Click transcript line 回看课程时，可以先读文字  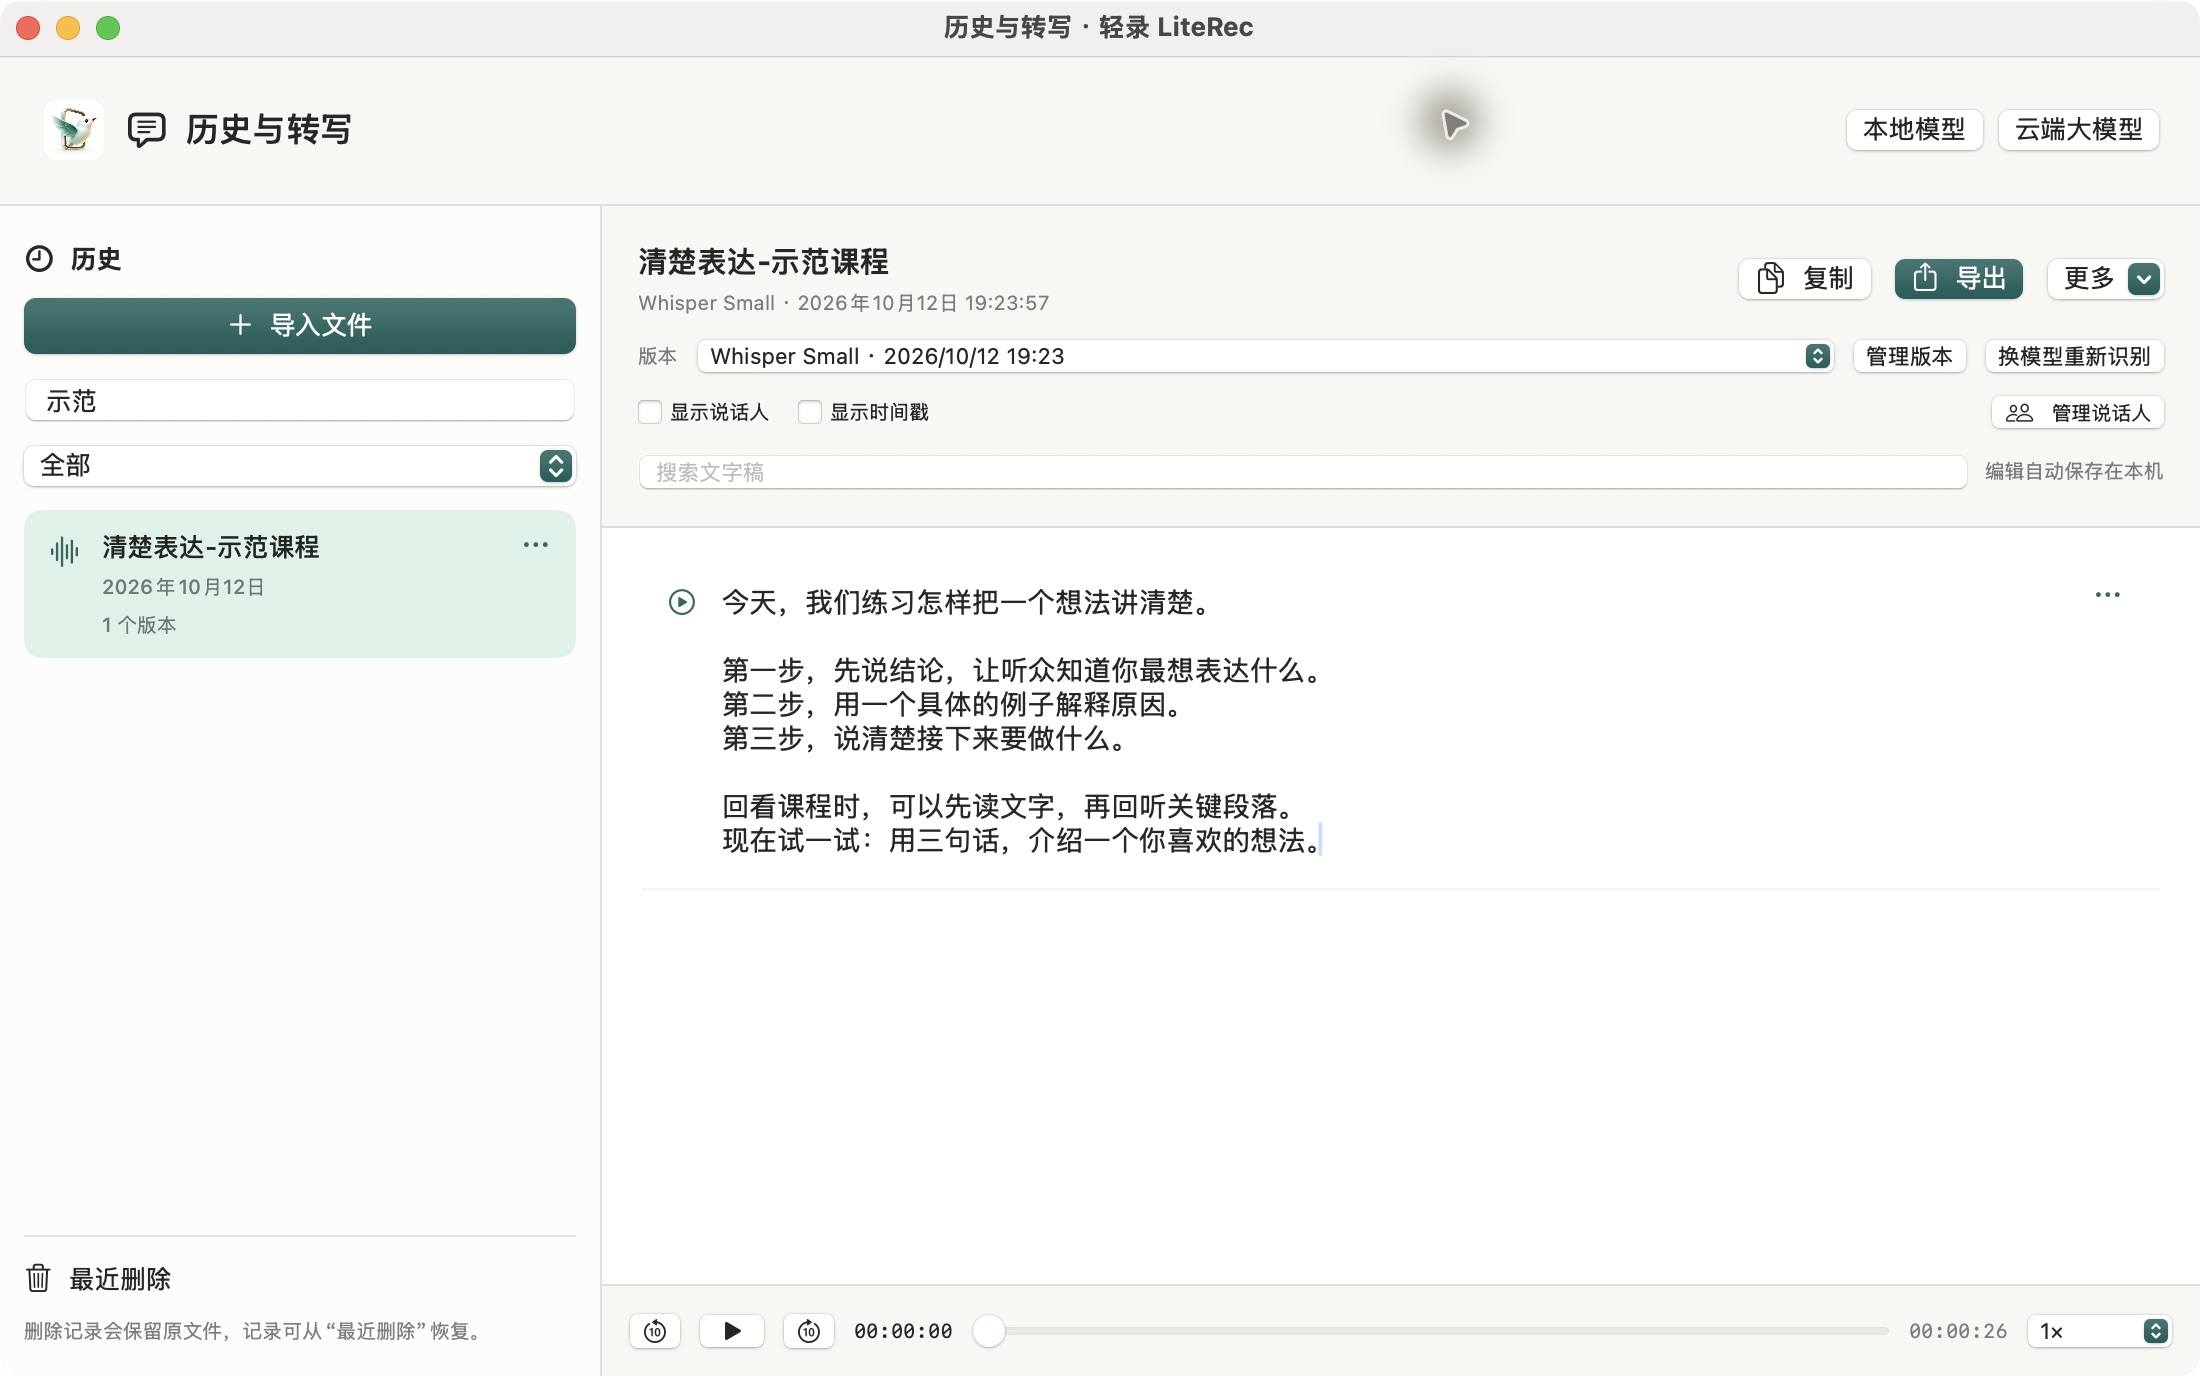point(1008,807)
